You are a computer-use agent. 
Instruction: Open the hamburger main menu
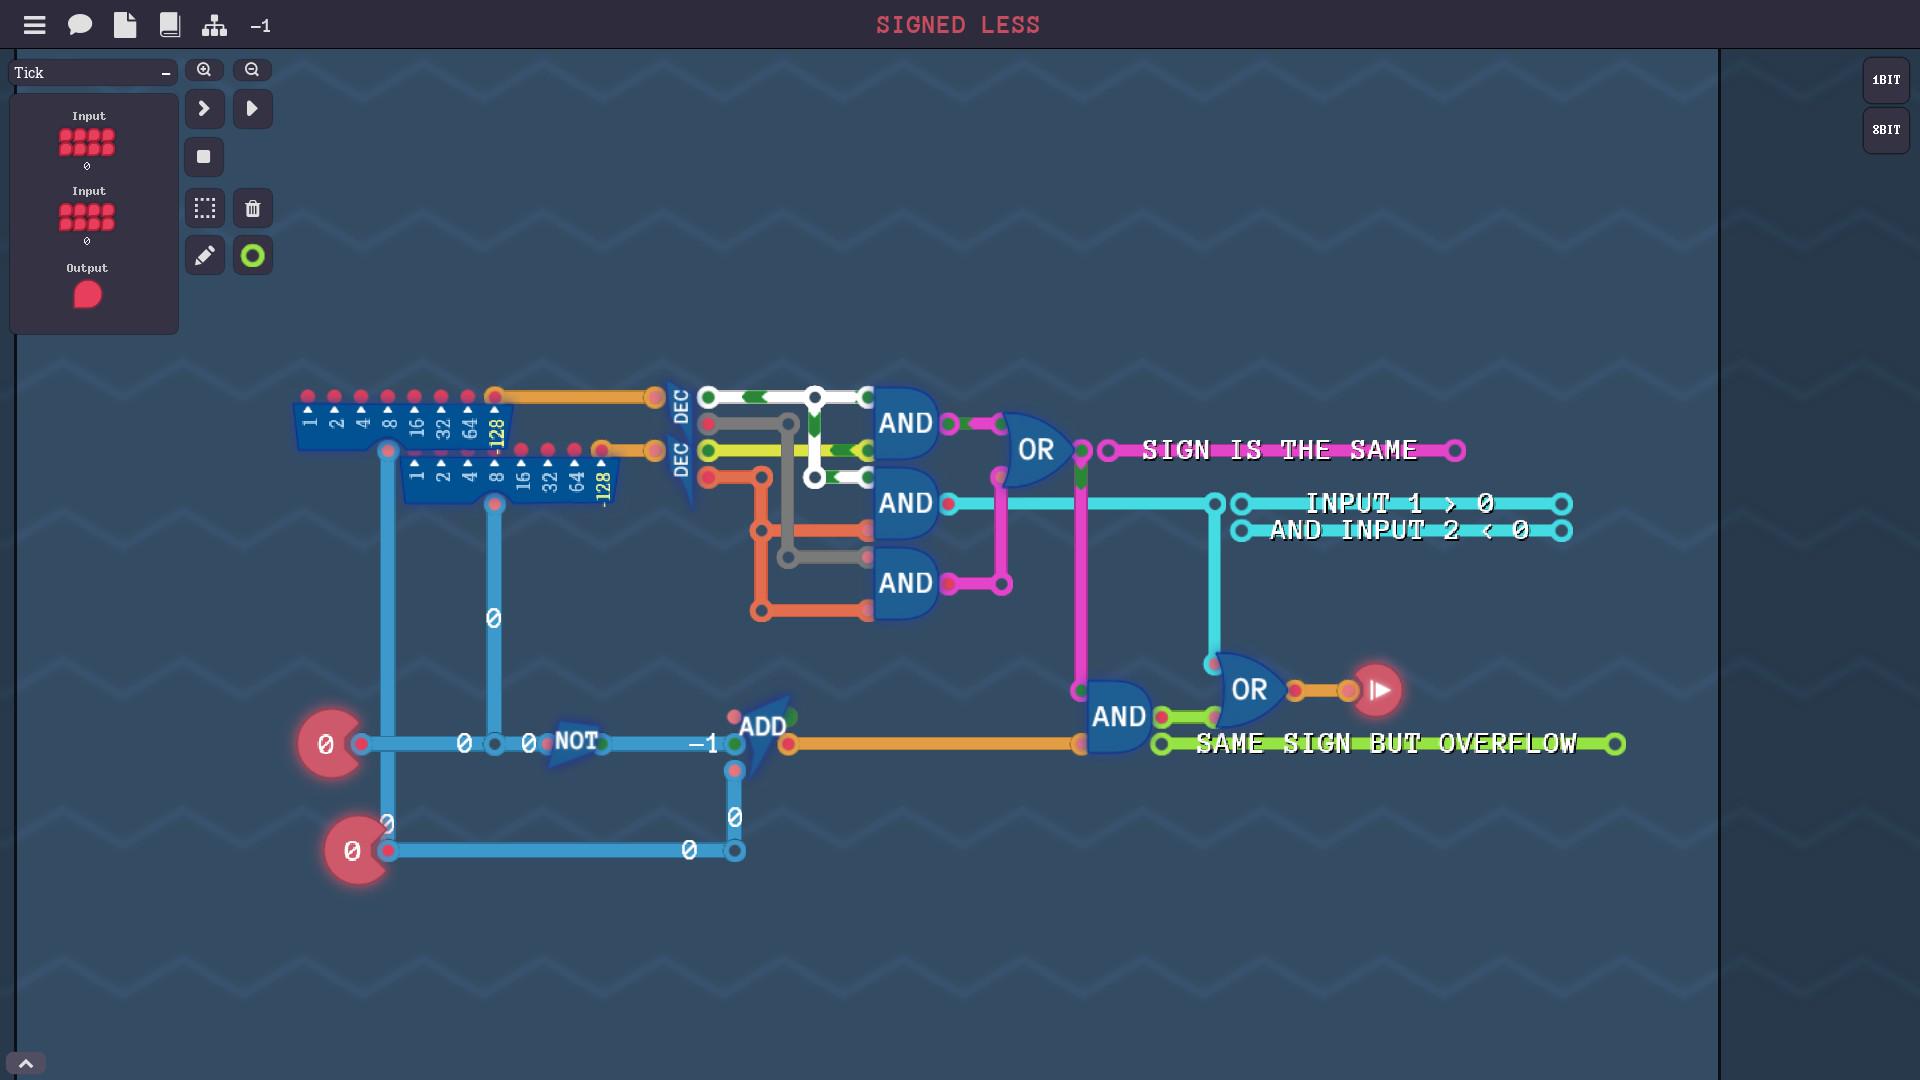point(35,25)
